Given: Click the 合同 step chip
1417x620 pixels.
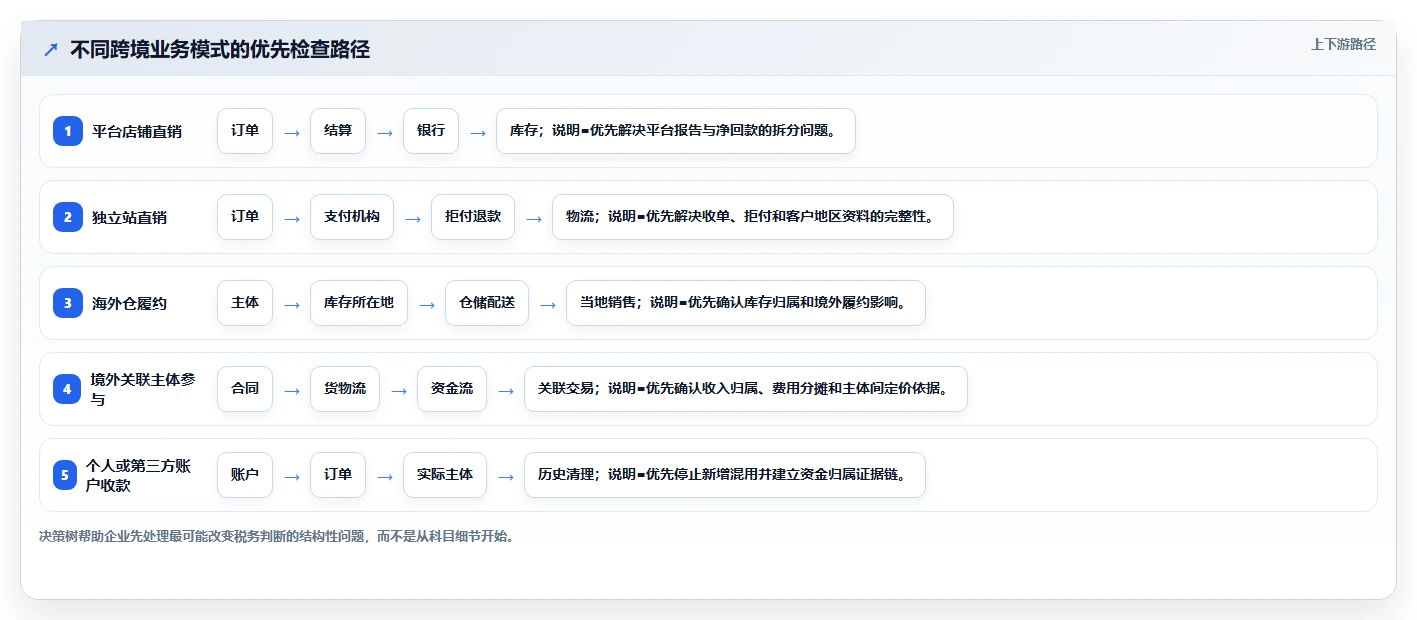Looking at the screenshot, I should (245, 389).
